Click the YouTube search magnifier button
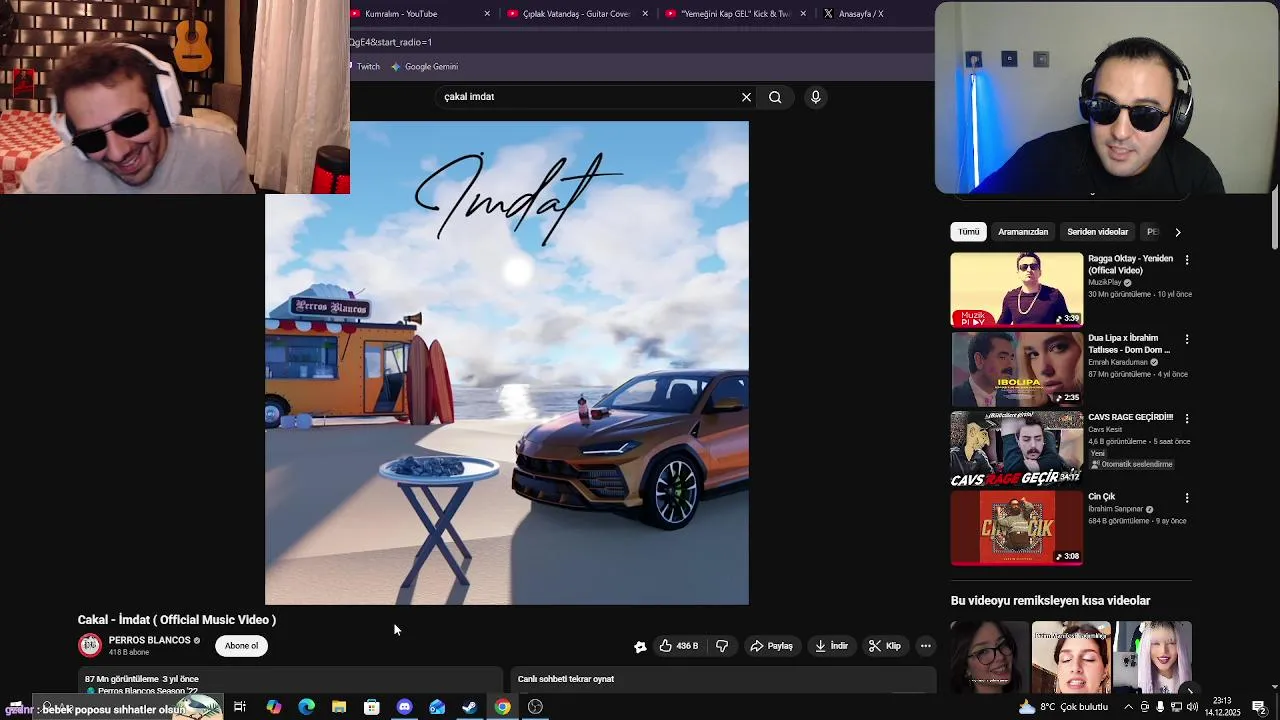This screenshot has width=1280, height=720. click(775, 97)
